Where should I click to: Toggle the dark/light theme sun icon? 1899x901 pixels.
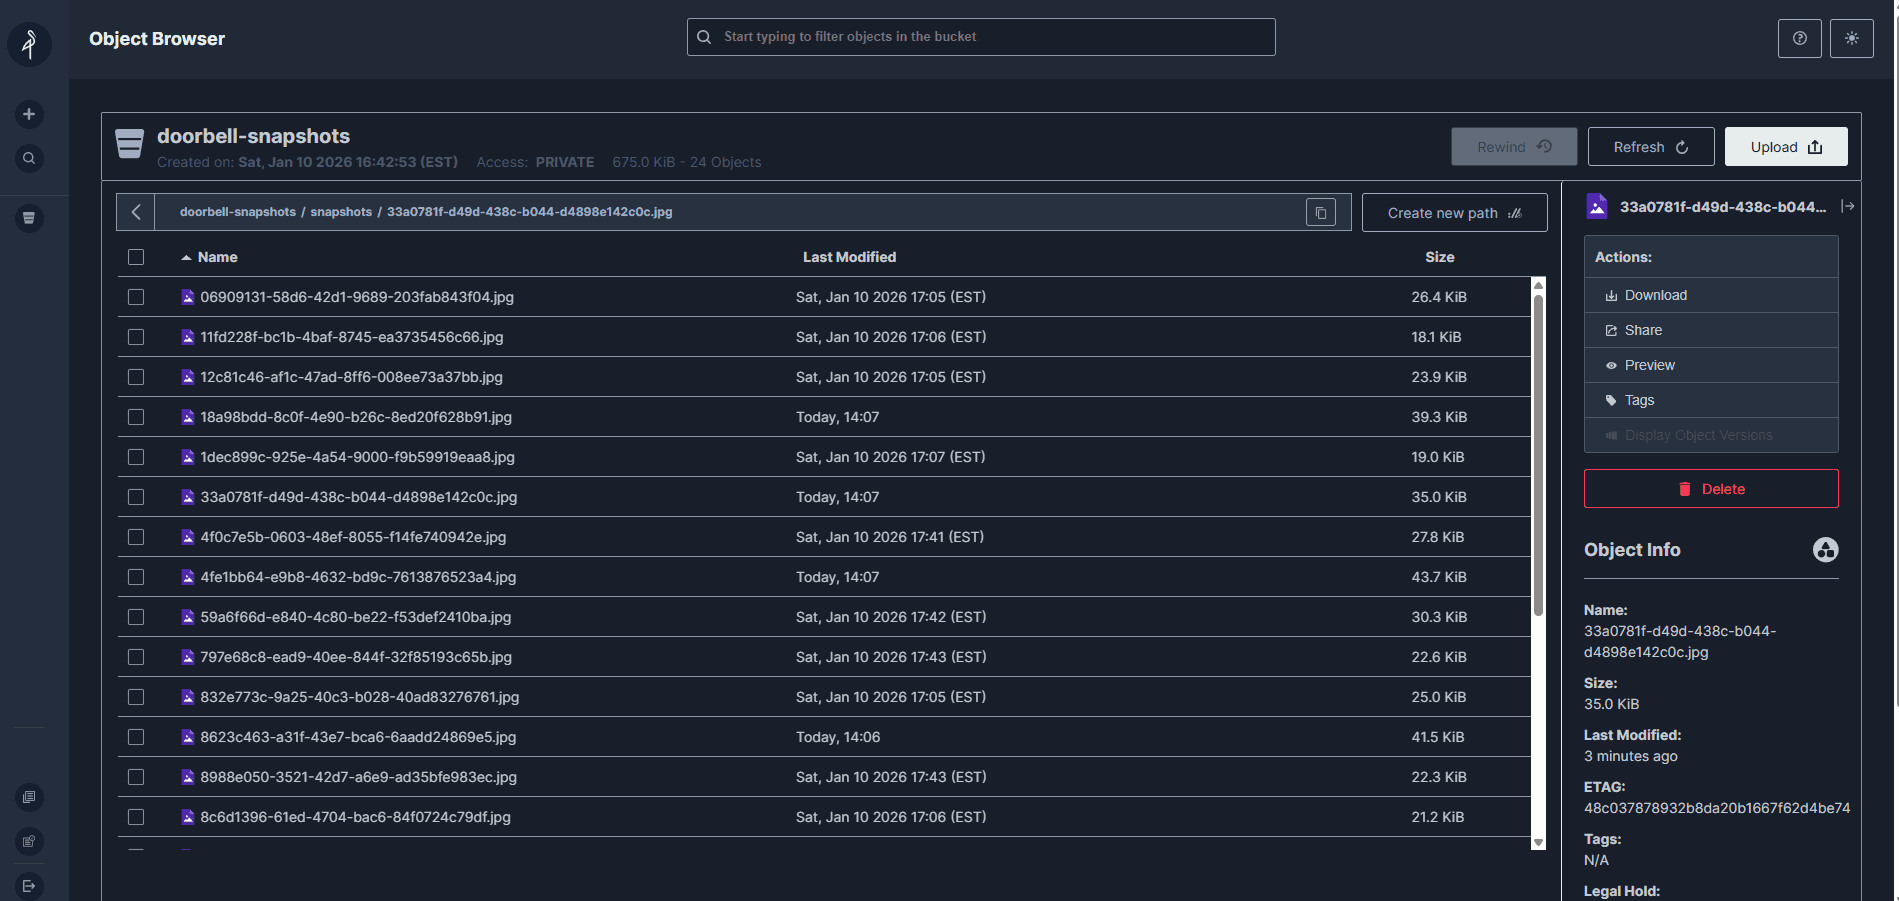pyautogui.click(x=1851, y=38)
